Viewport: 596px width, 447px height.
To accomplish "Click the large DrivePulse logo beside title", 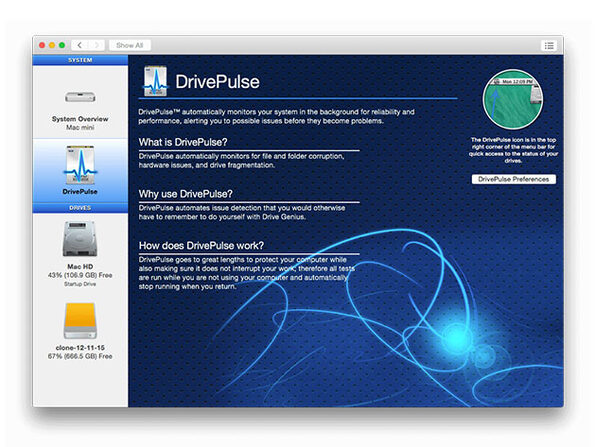I will (x=155, y=81).
